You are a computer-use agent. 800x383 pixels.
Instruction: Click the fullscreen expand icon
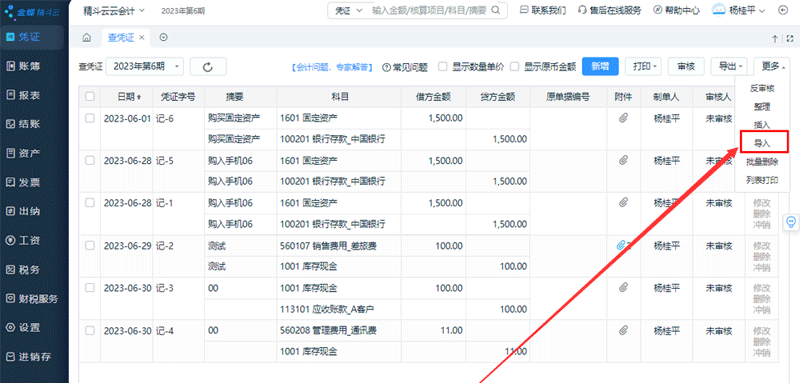coord(790,38)
